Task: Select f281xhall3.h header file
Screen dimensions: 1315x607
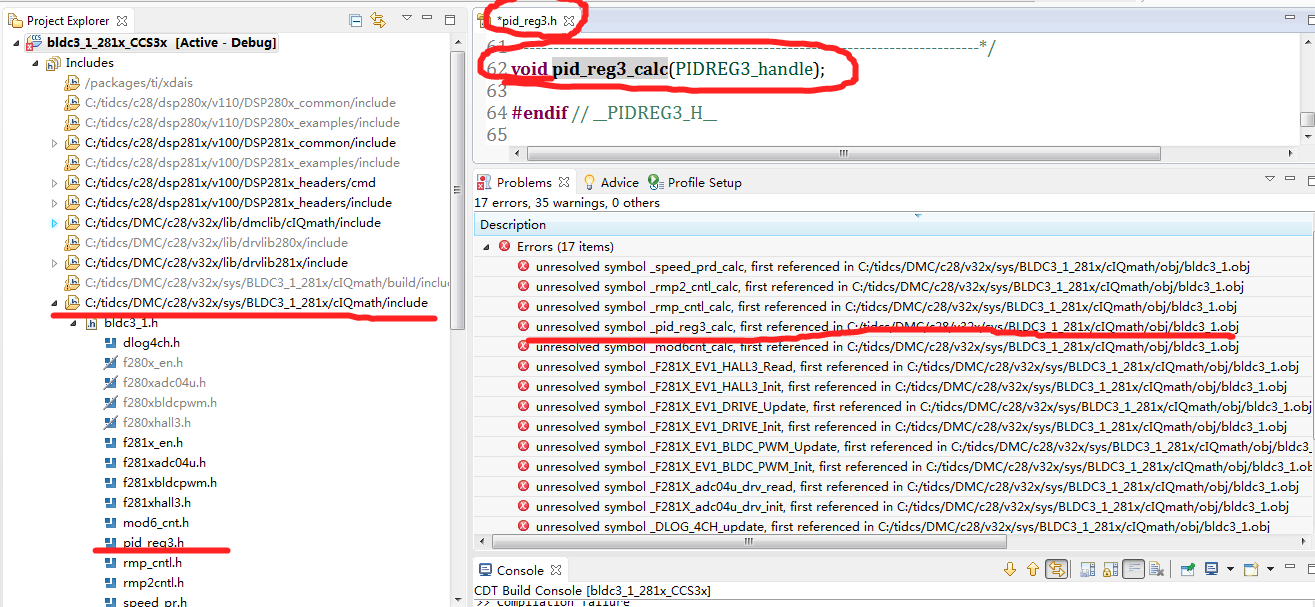Action: tap(147, 503)
